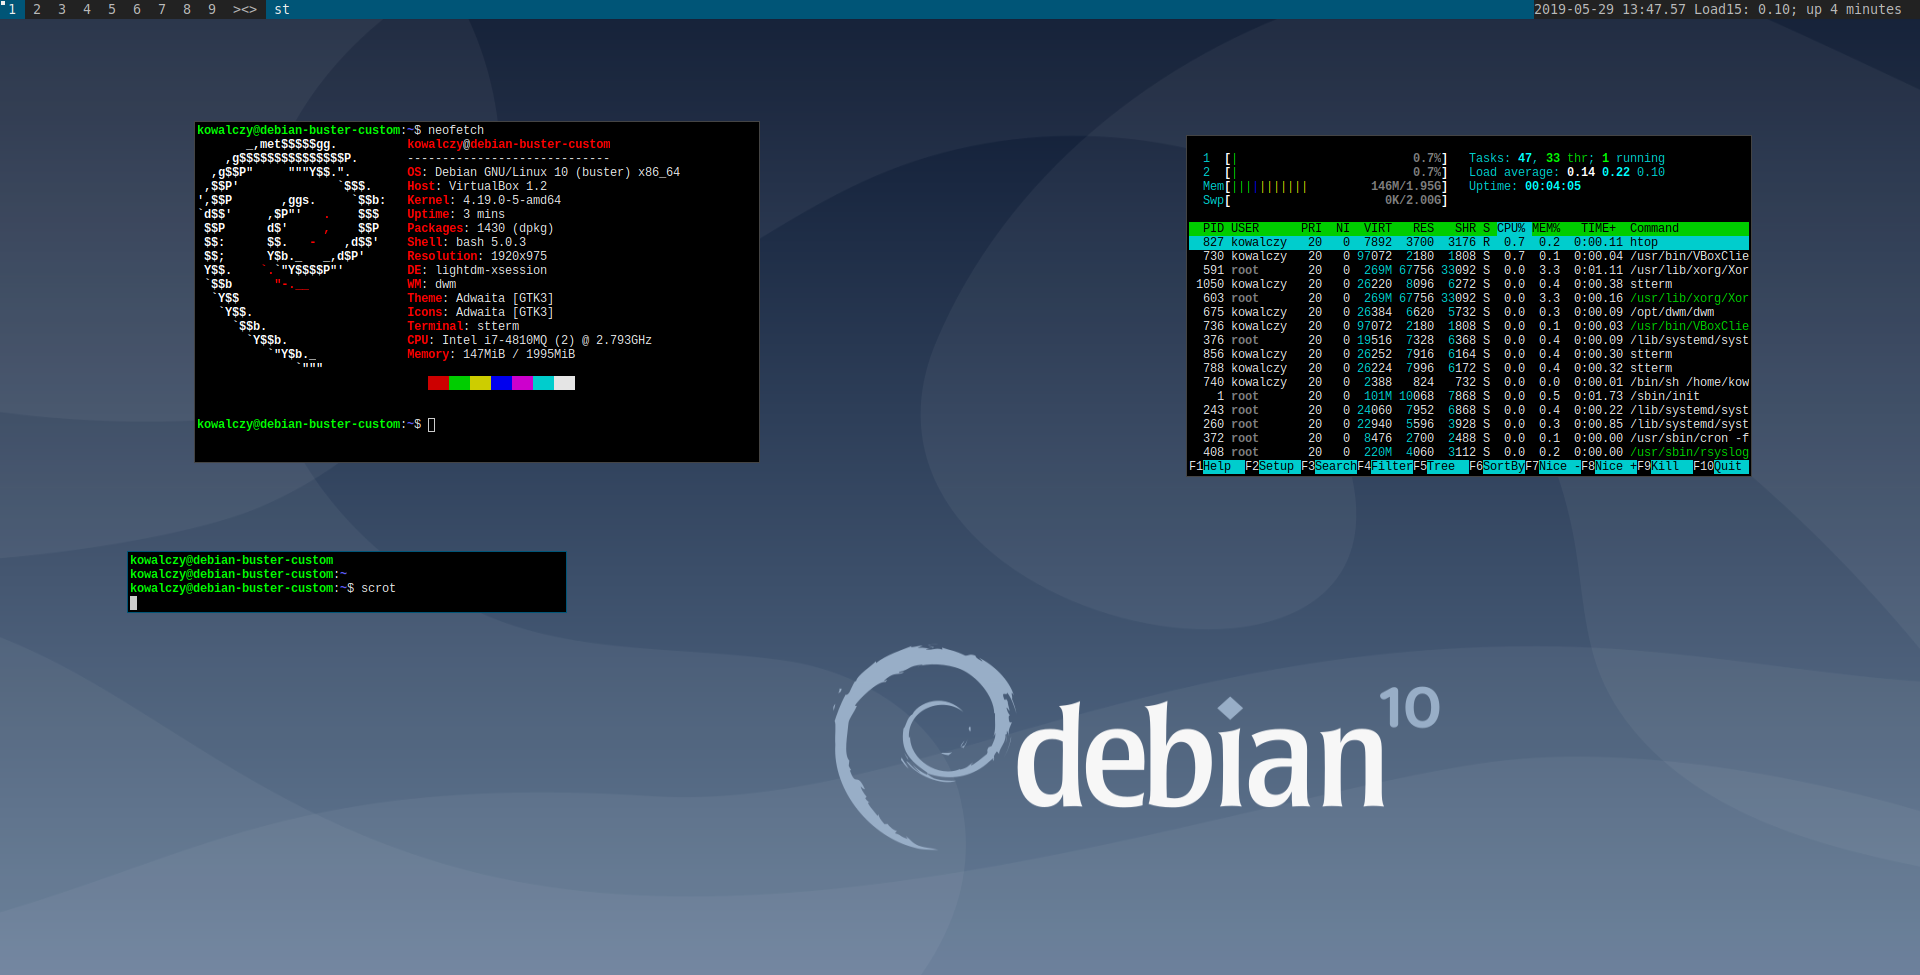Sort htop by the TIME+ column header
This screenshot has width=1920, height=975.
(1598, 229)
